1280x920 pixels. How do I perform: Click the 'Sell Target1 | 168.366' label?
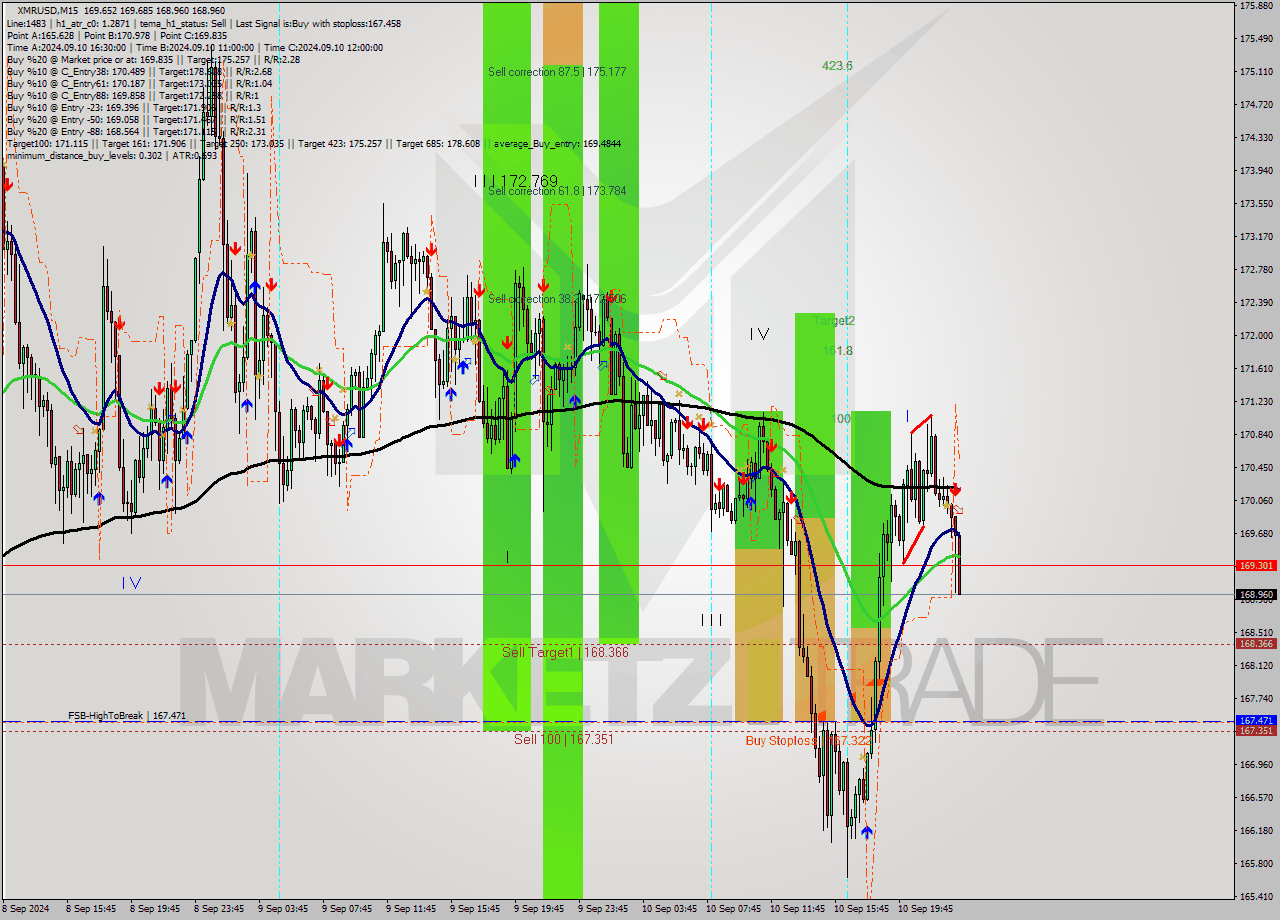pos(565,652)
